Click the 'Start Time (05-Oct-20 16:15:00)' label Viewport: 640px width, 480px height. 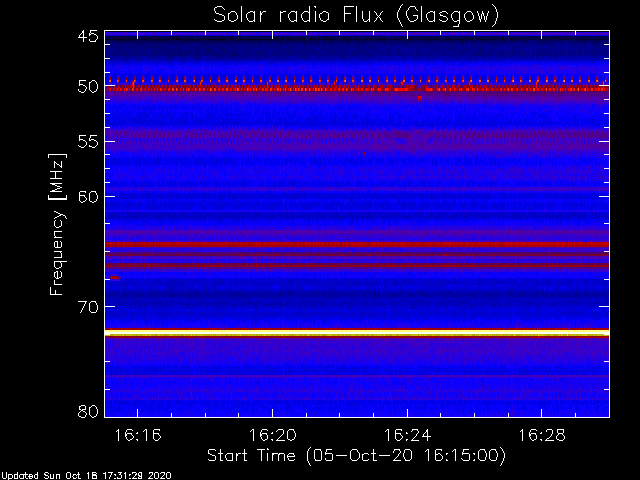click(356, 455)
